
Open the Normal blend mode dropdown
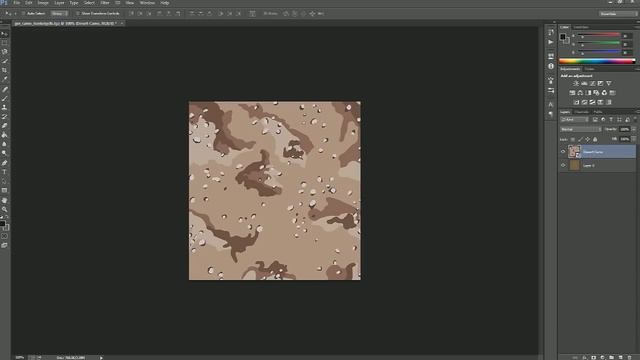(581, 129)
